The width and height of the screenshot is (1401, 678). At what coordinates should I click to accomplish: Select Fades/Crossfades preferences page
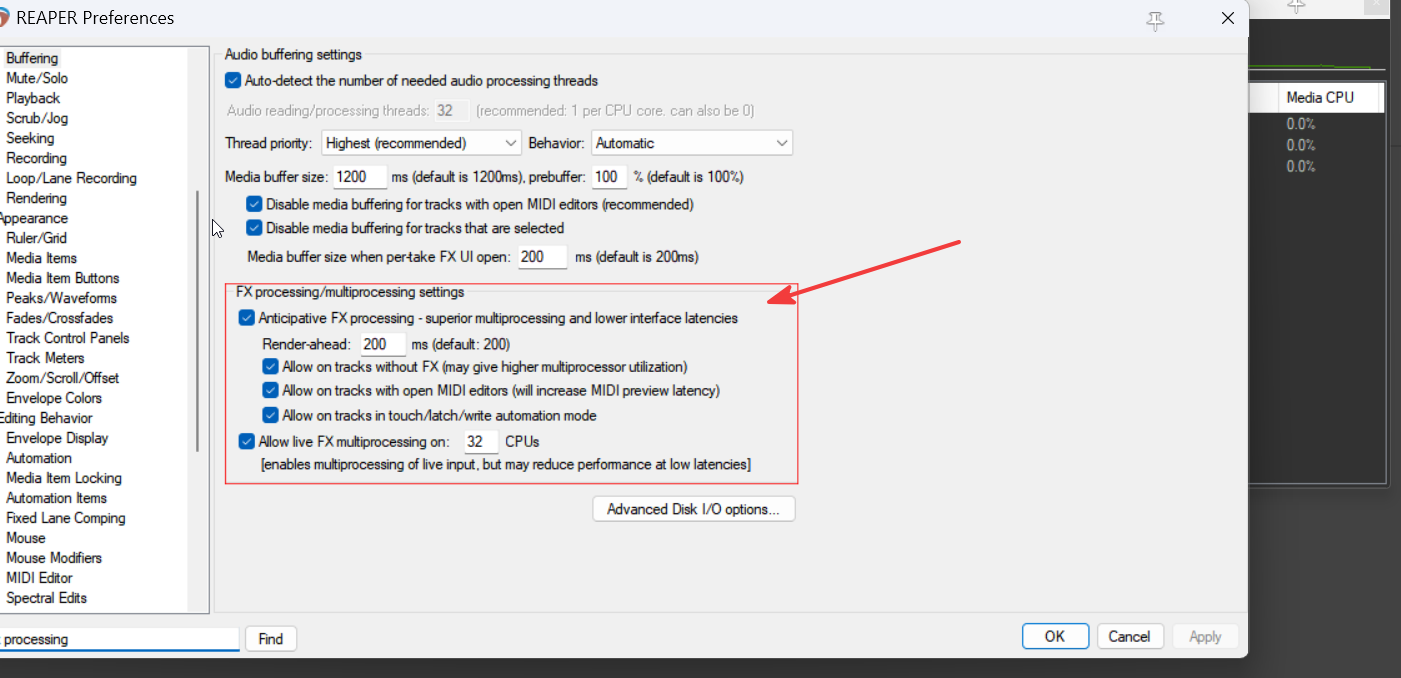click(x=61, y=318)
